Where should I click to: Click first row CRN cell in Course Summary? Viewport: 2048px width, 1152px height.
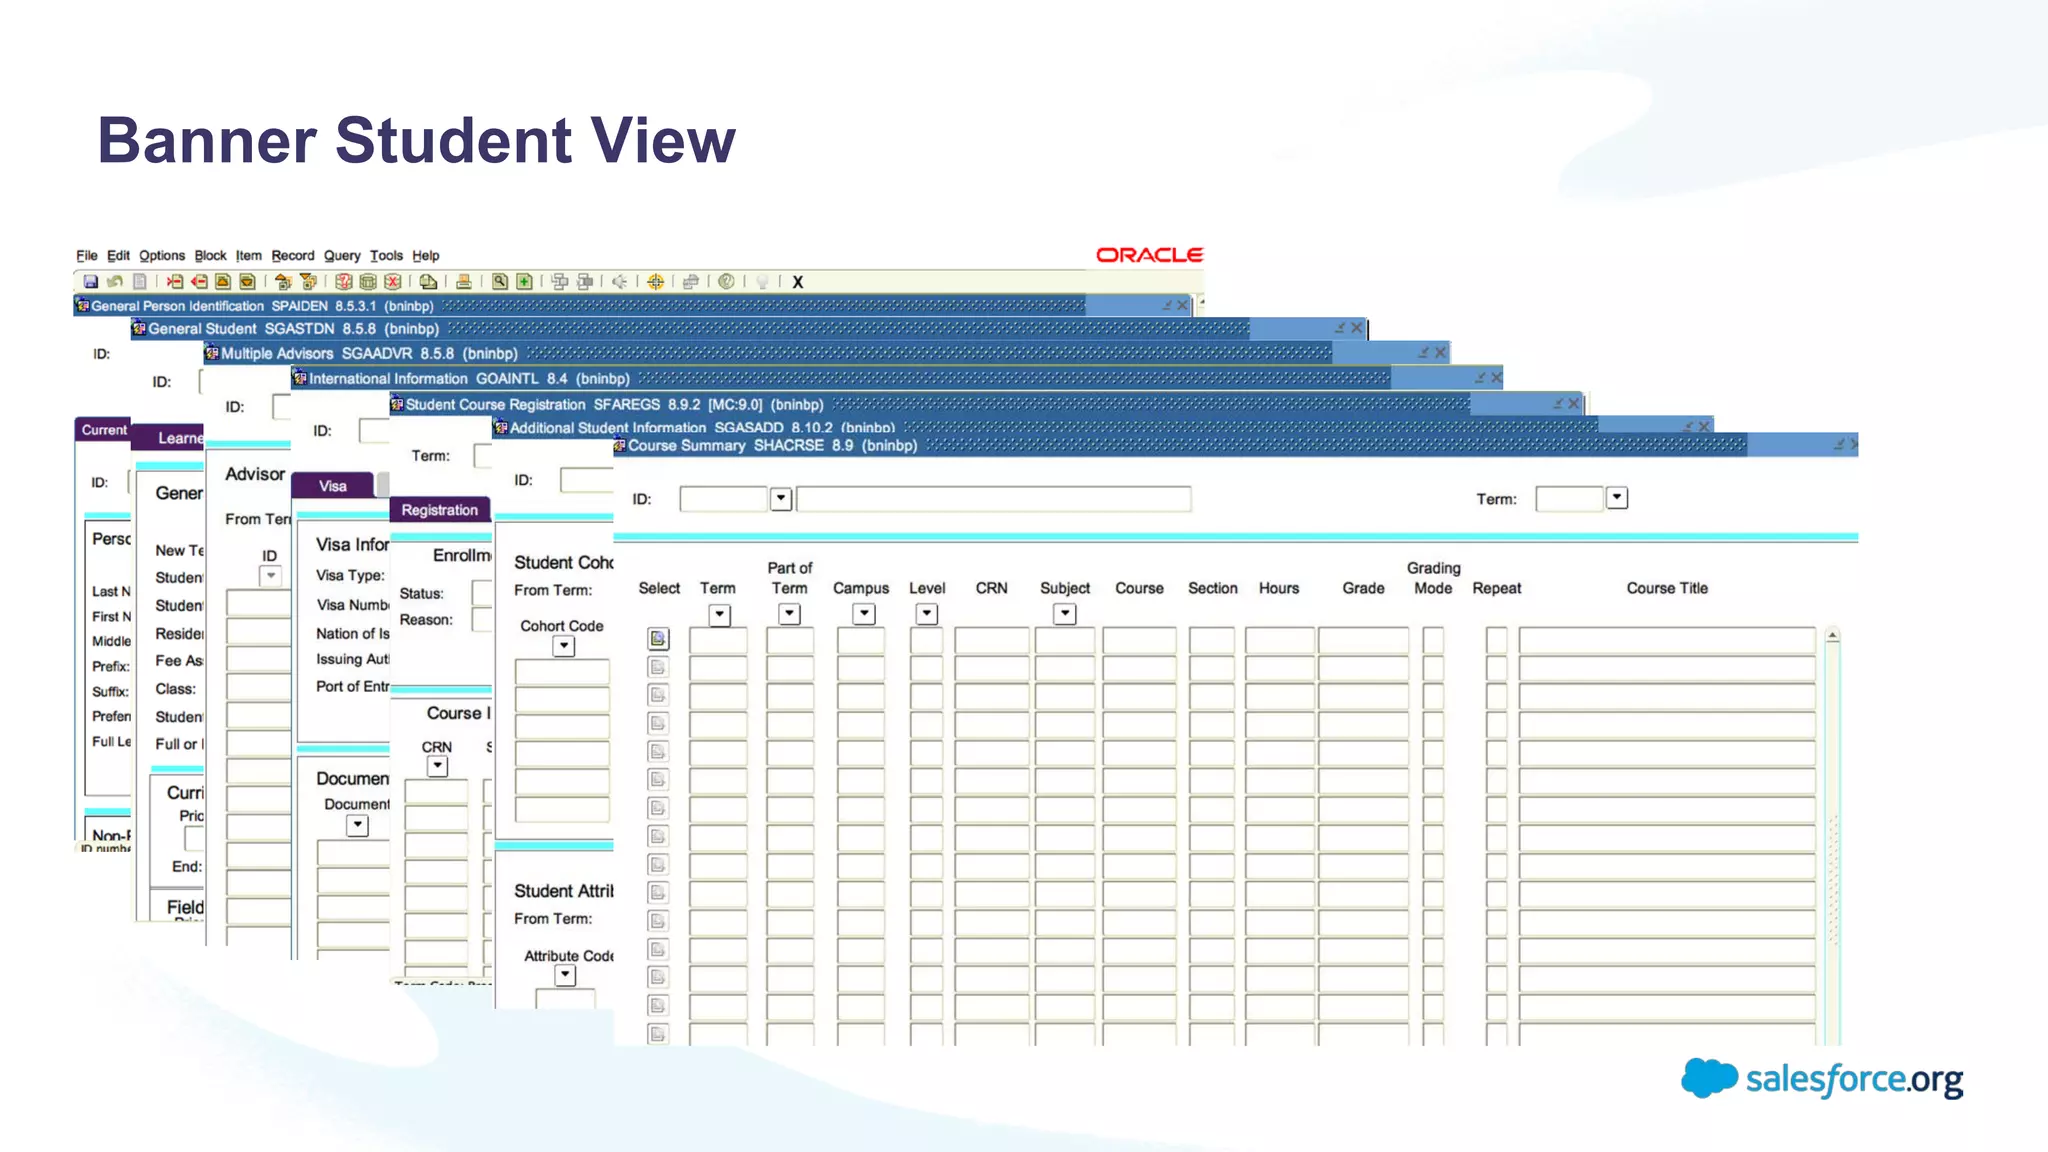click(x=991, y=640)
